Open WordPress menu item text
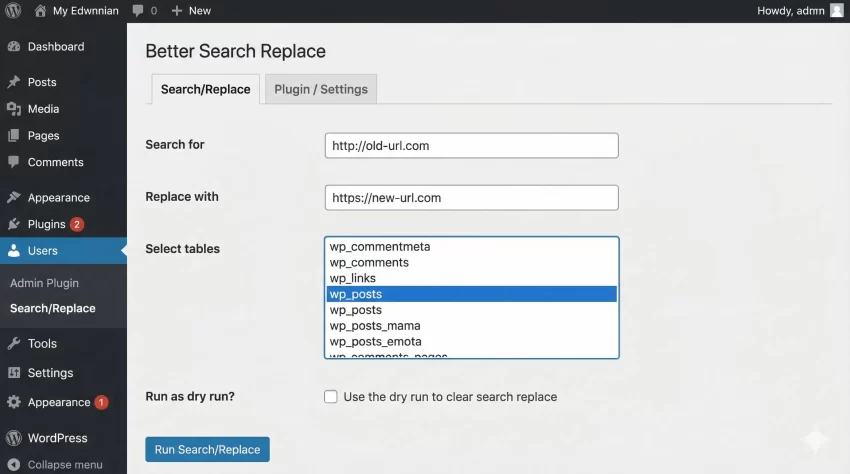Image resolution: width=850 pixels, height=474 pixels. [57, 438]
